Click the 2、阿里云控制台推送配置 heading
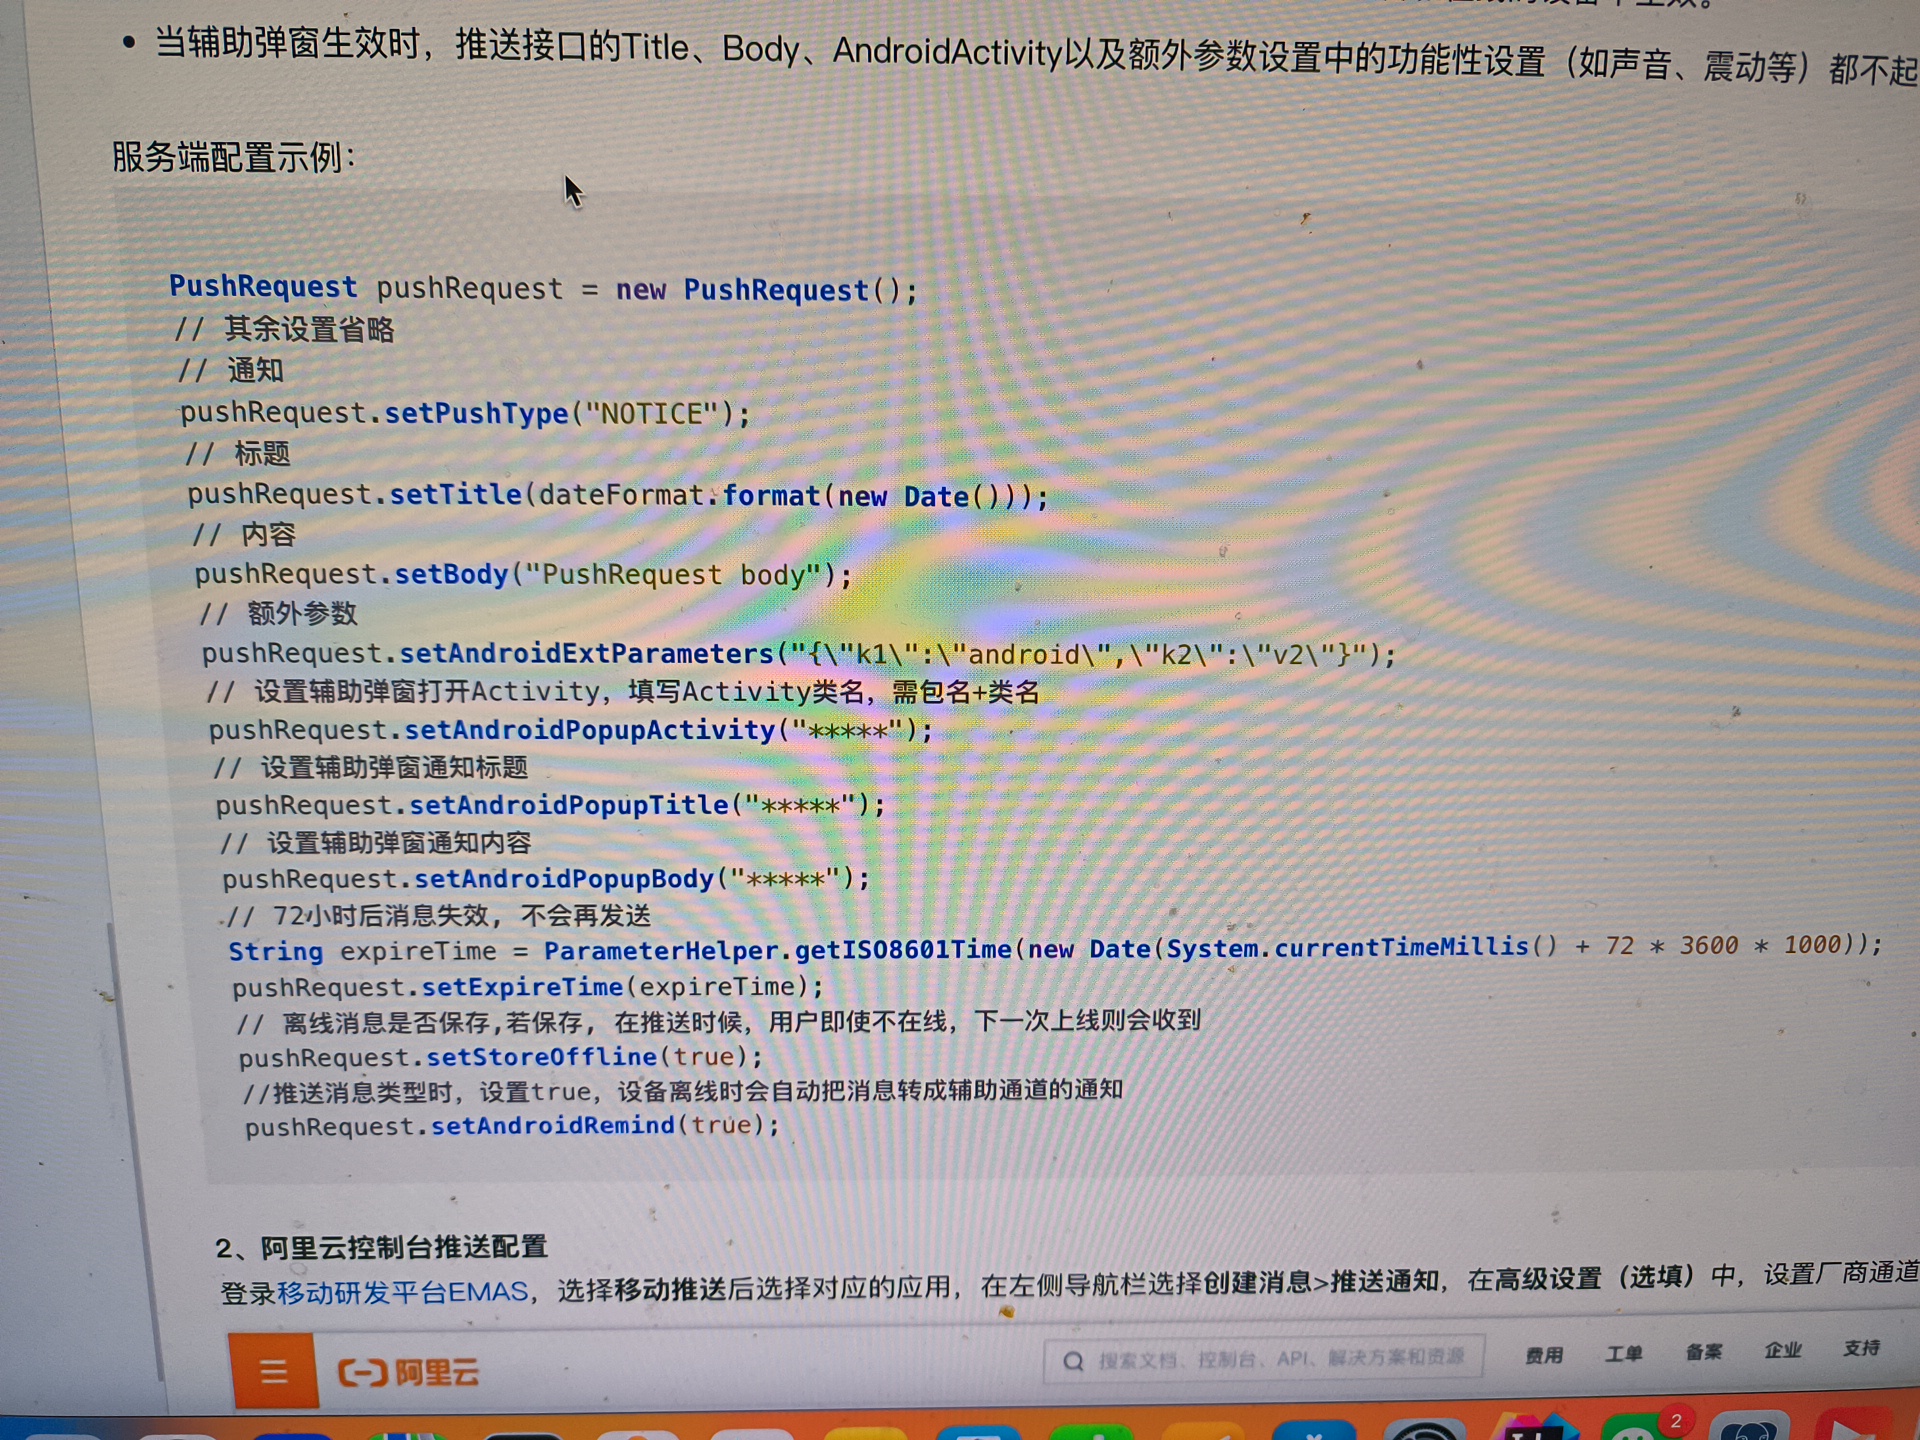The width and height of the screenshot is (1920, 1440). (381, 1247)
